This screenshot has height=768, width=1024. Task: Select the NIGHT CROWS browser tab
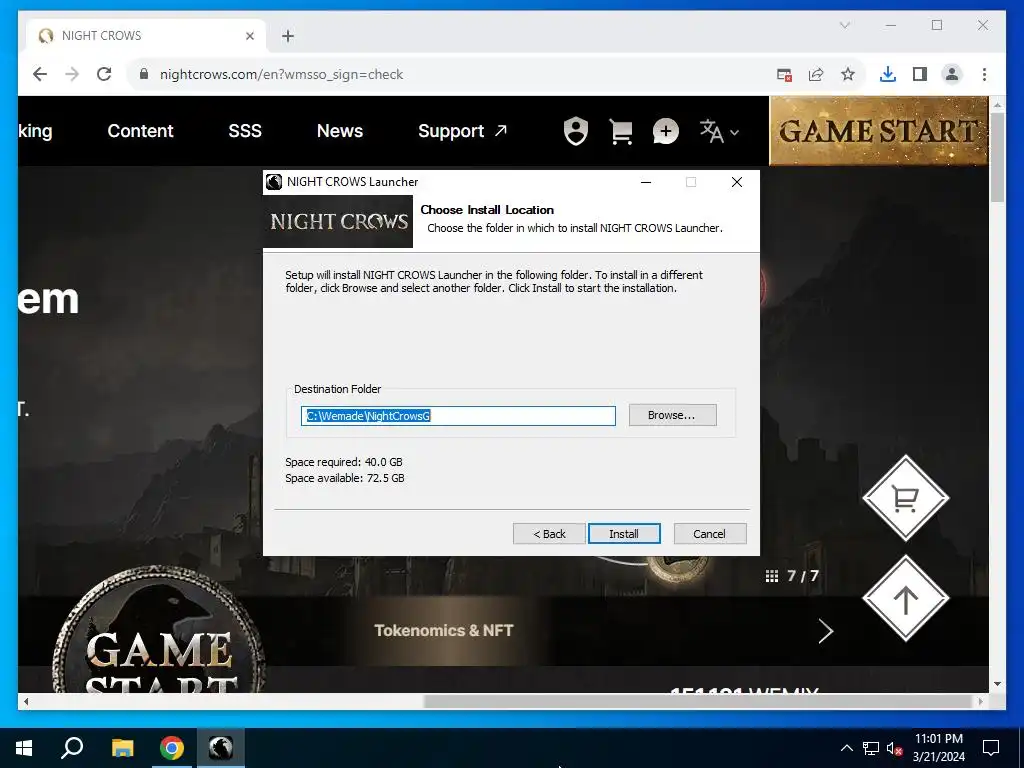[147, 35]
